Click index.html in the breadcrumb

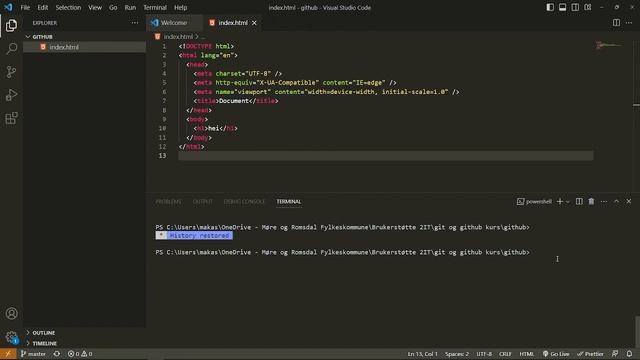(x=178, y=37)
